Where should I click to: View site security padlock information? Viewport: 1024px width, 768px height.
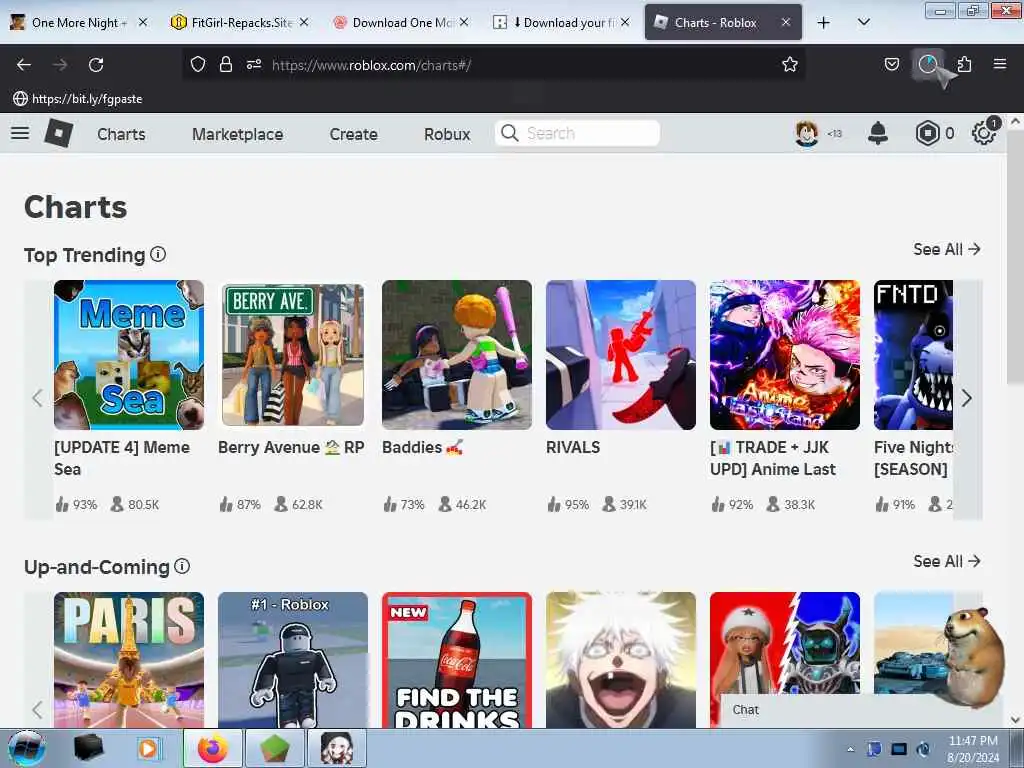click(226, 64)
